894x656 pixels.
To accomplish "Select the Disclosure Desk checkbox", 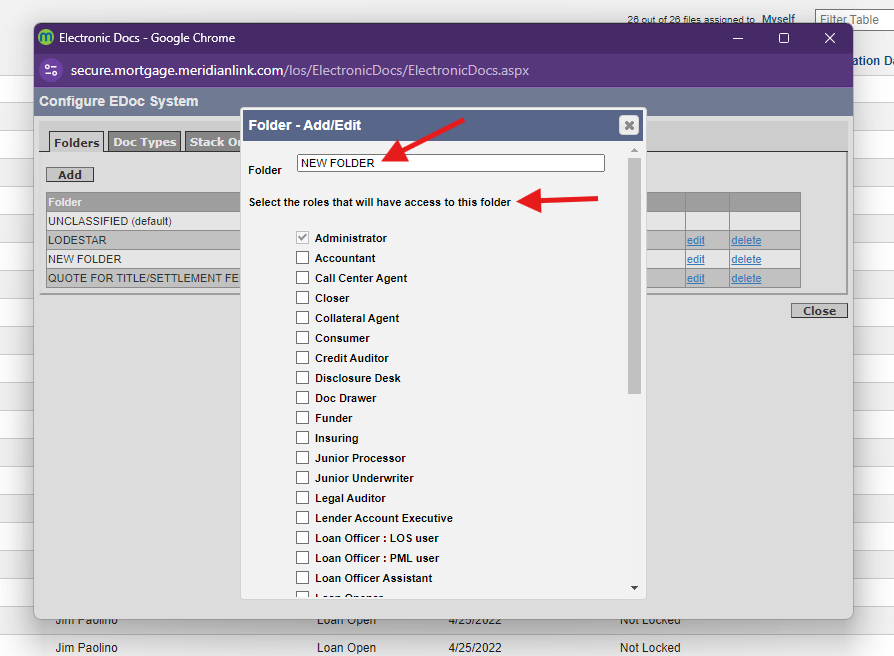I will click(x=302, y=377).
